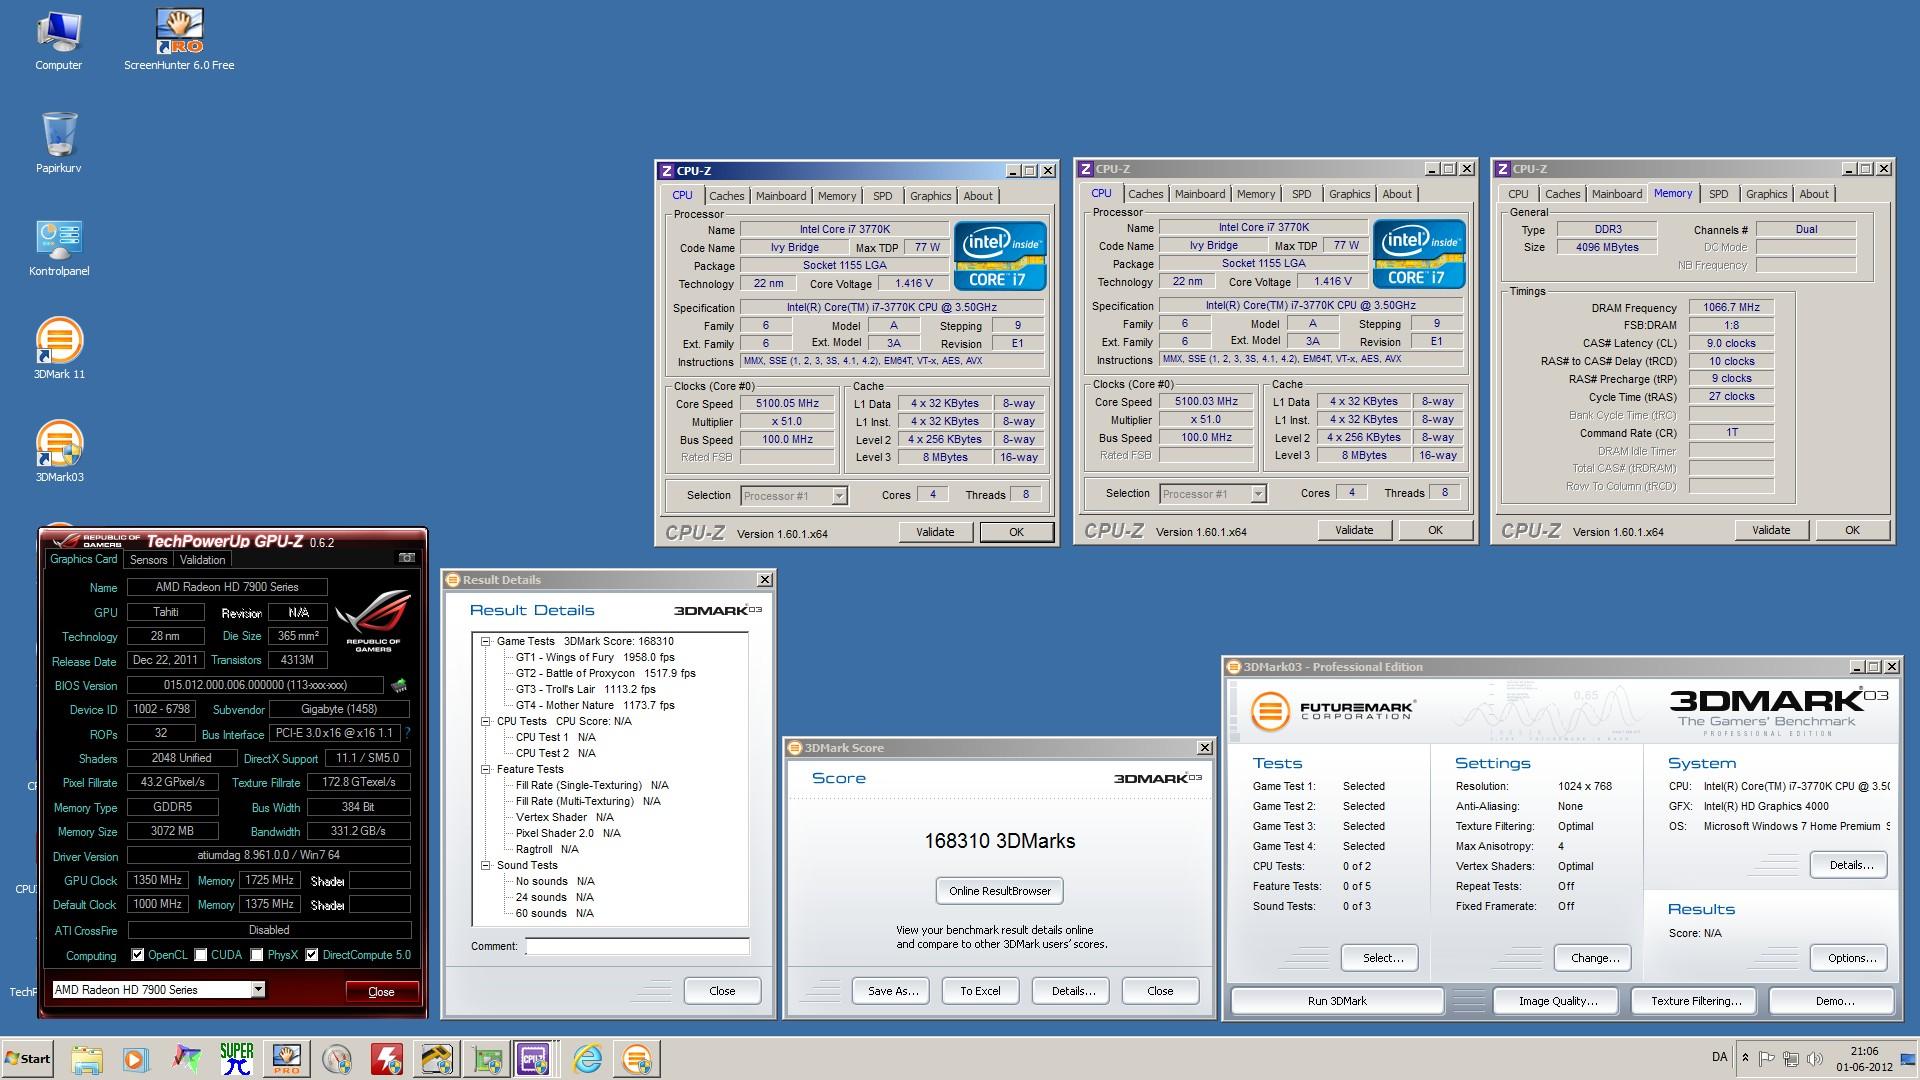The image size is (1920, 1080).
Task: Open Processor #1 dropdown in 5100.05 MHz CPU-Z window
Action: [839, 496]
